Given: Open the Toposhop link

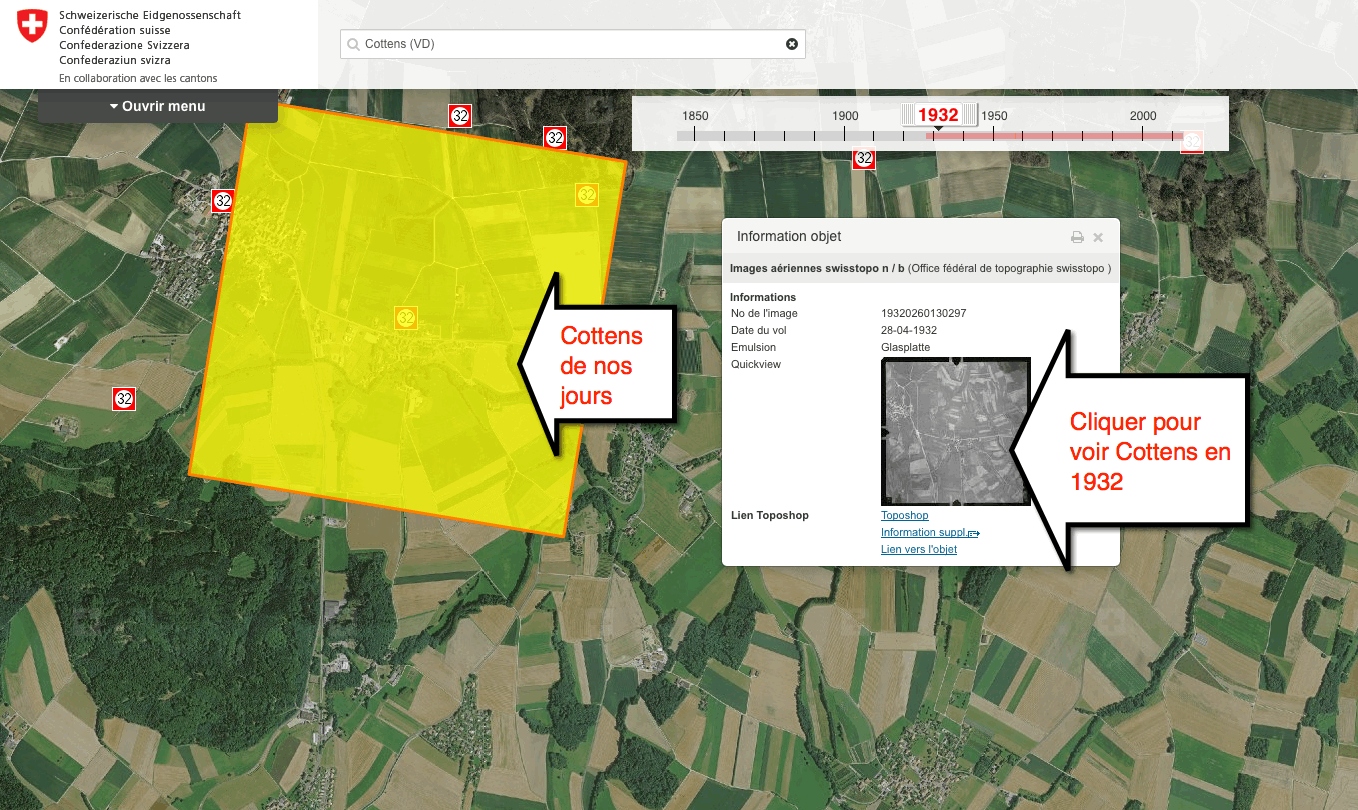Looking at the screenshot, I should [x=904, y=516].
